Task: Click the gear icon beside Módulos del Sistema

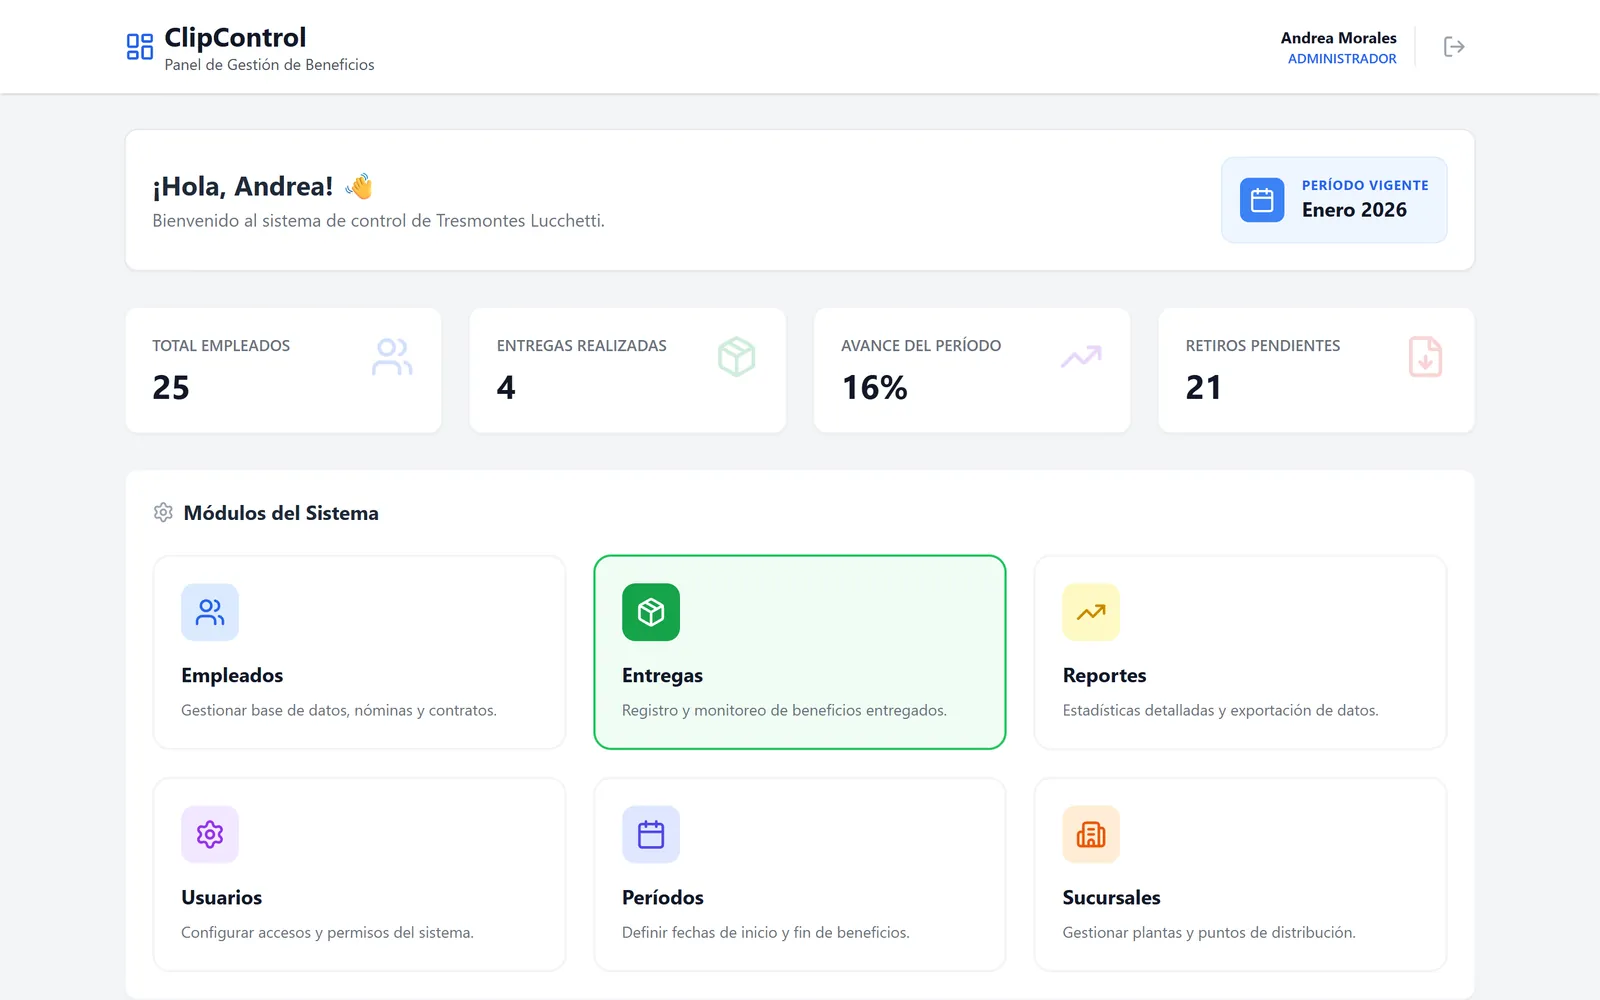Action: tap(163, 513)
